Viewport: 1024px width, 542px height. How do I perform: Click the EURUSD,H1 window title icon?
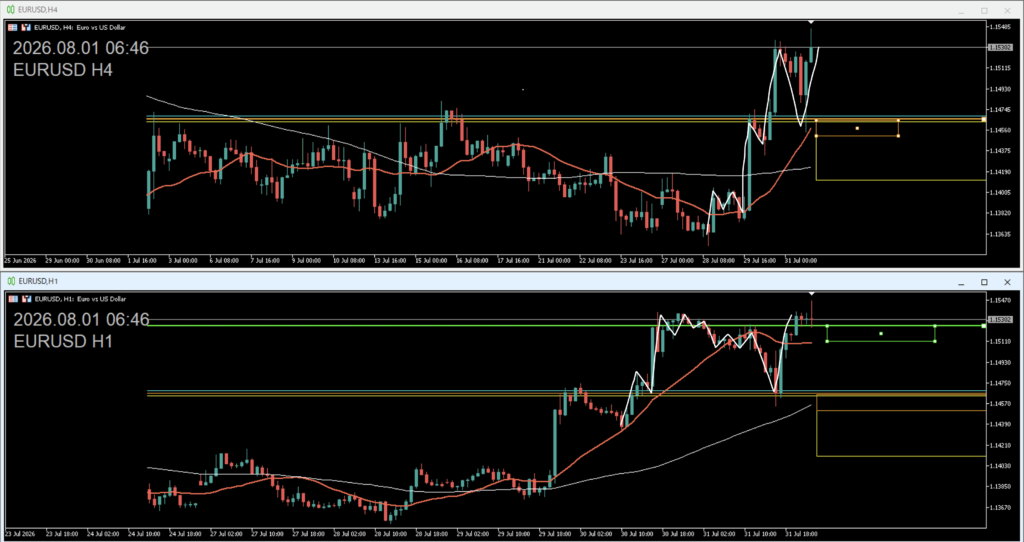[12, 281]
